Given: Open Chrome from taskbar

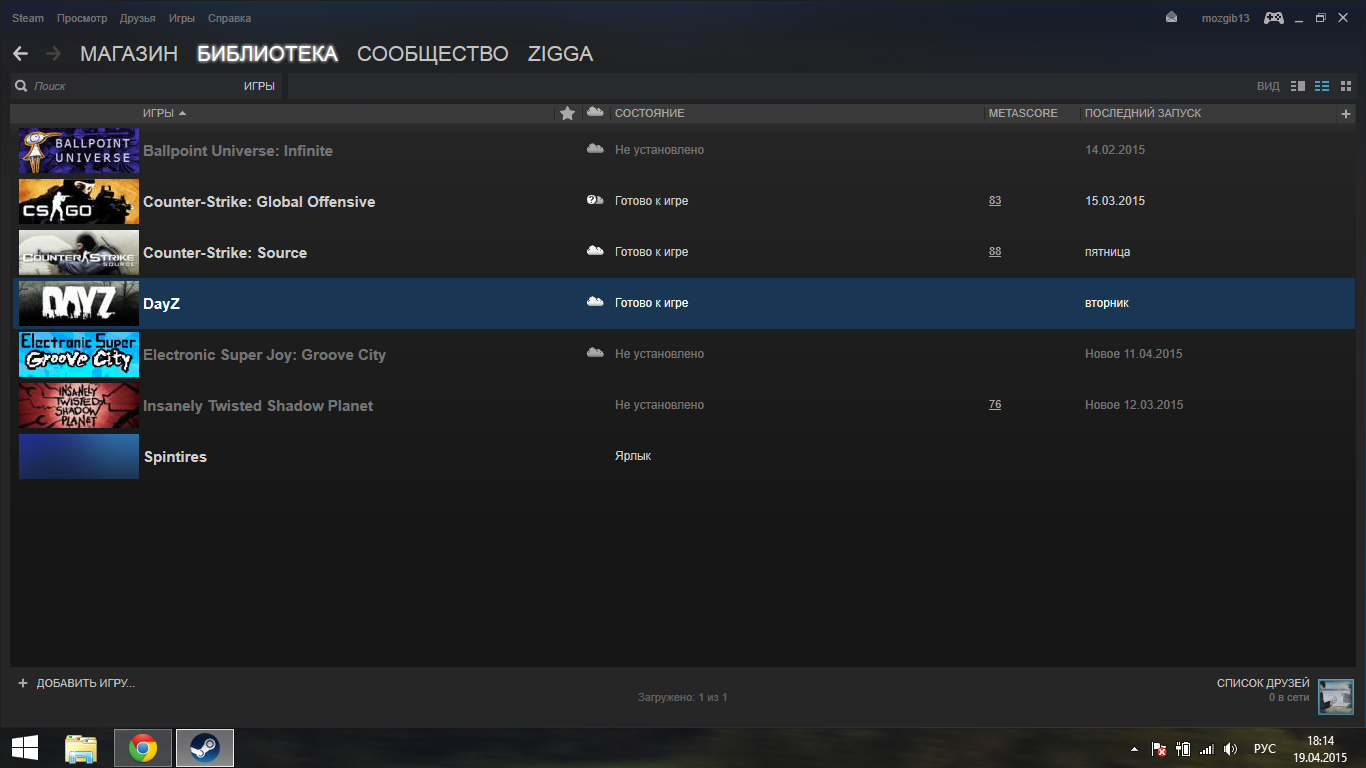Looking at the screenshot, I should [143, 748].
